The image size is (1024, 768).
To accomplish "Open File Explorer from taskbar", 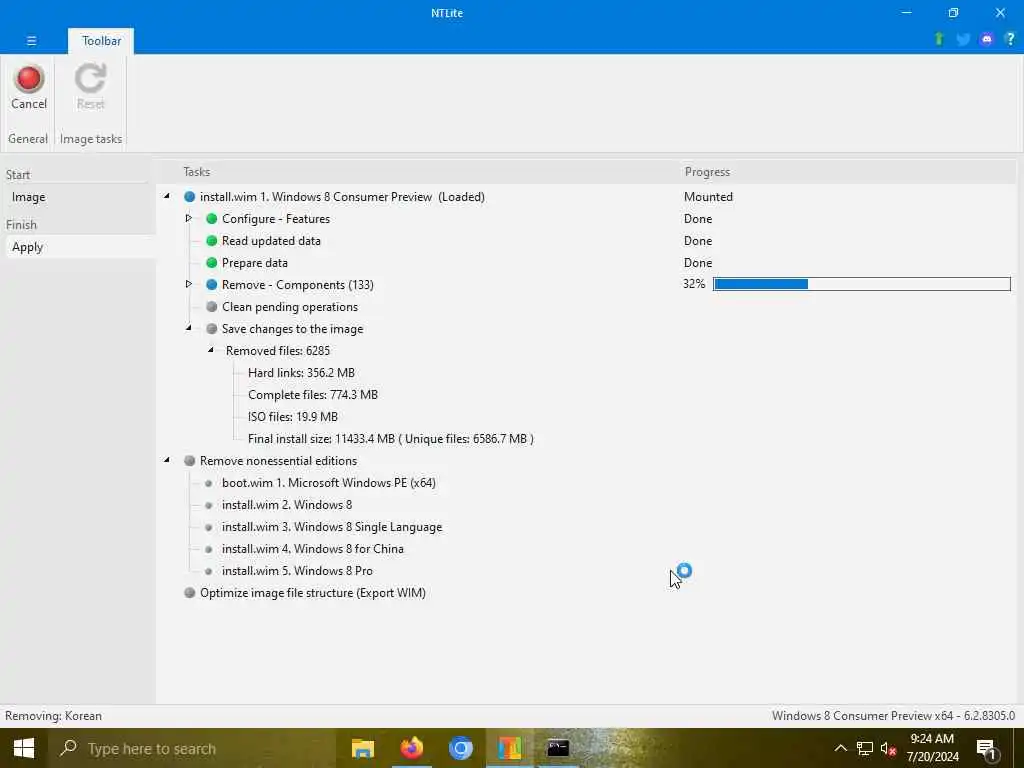I will click(362, 748).
